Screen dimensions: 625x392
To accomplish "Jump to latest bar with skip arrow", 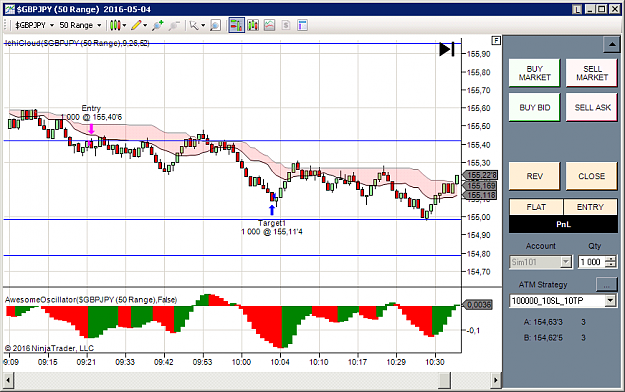I will 446,49.
